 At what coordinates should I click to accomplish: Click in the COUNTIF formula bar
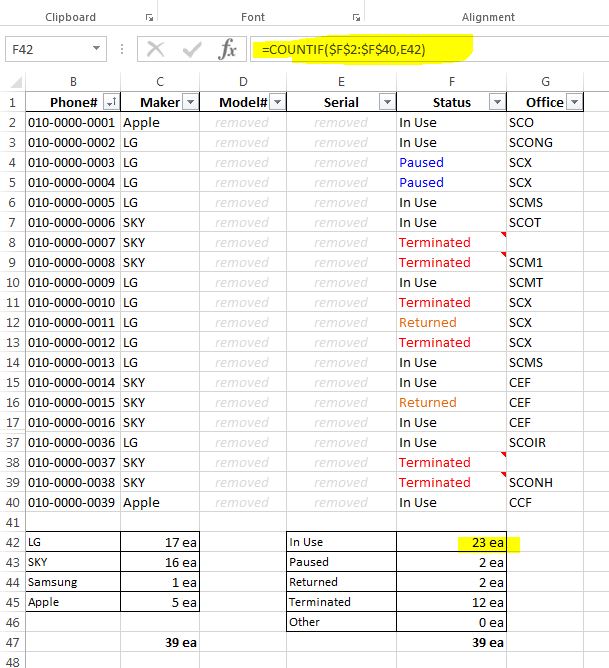420,49
